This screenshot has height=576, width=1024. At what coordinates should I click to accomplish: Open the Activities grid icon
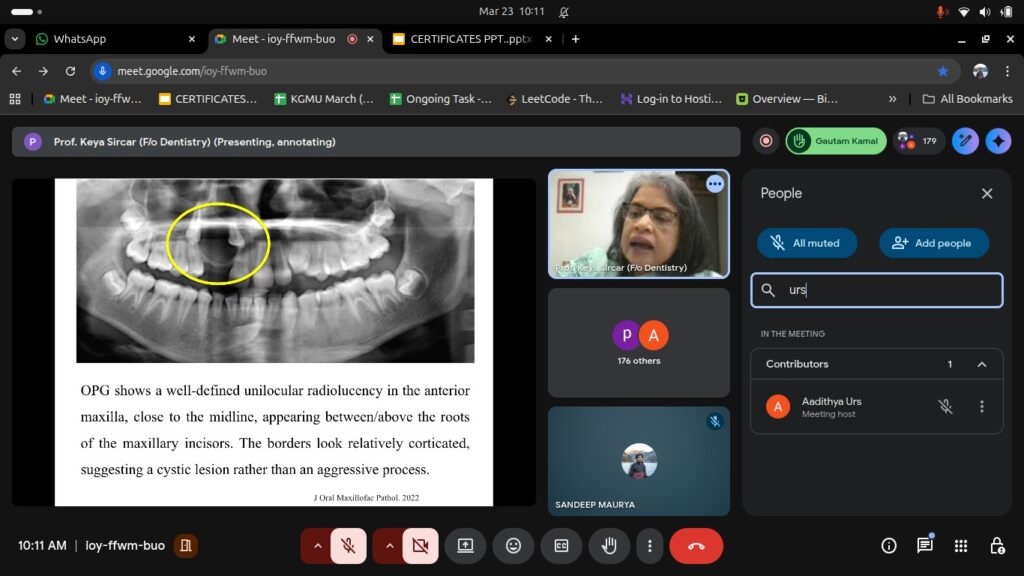tap(960, 546)
